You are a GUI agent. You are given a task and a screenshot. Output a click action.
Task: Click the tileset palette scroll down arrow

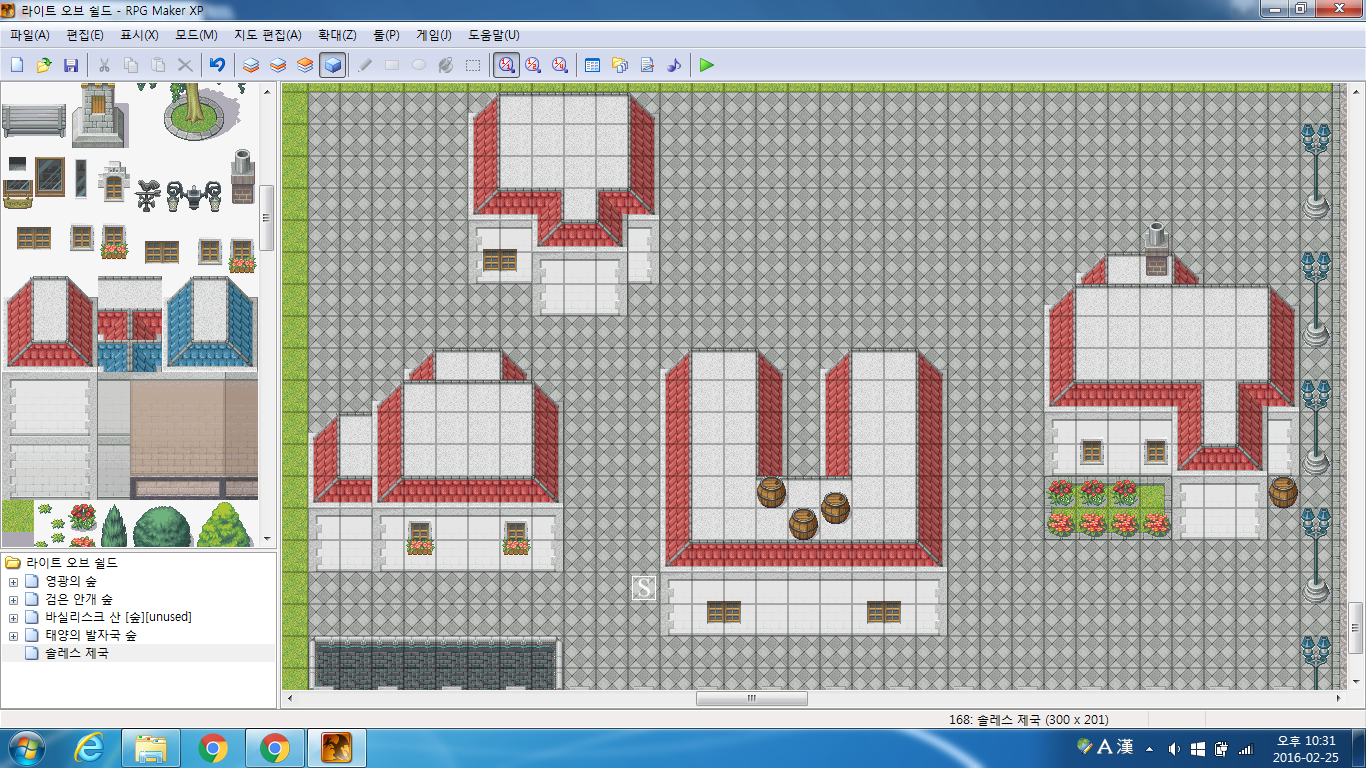click(x=268, y=538)
